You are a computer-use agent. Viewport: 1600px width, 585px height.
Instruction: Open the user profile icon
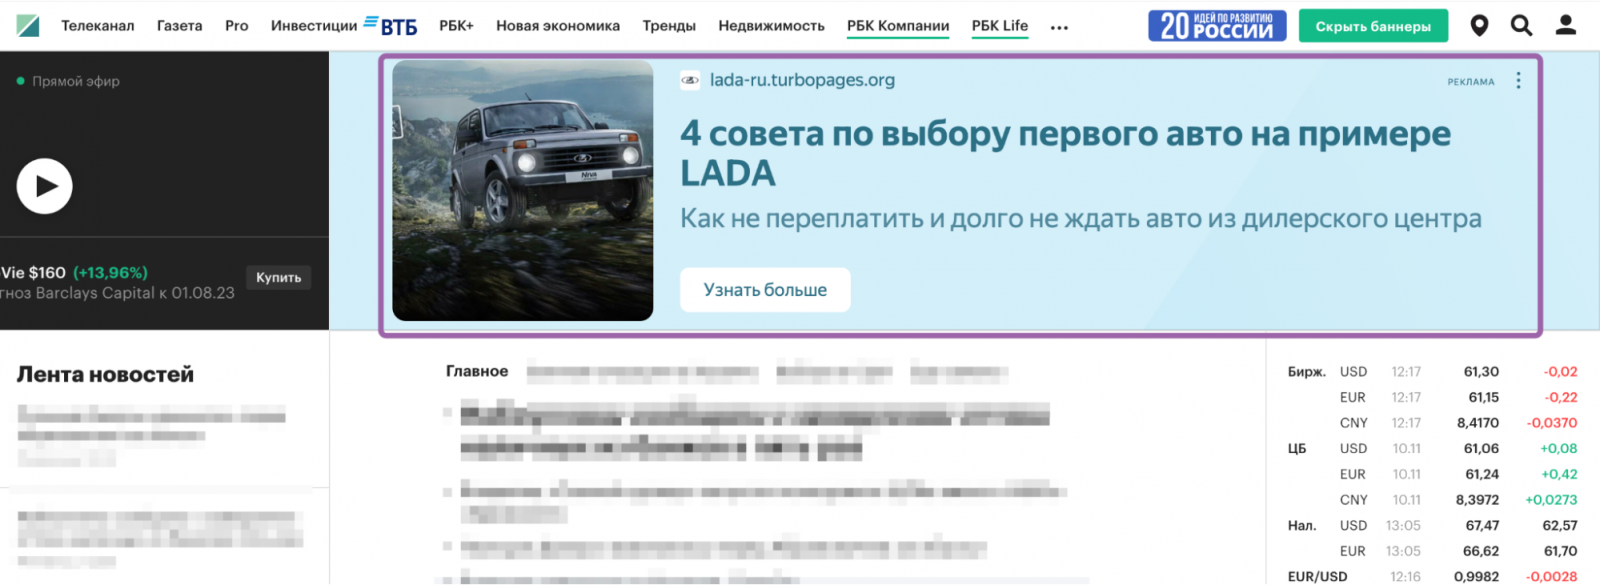(x=1566, y=26)
